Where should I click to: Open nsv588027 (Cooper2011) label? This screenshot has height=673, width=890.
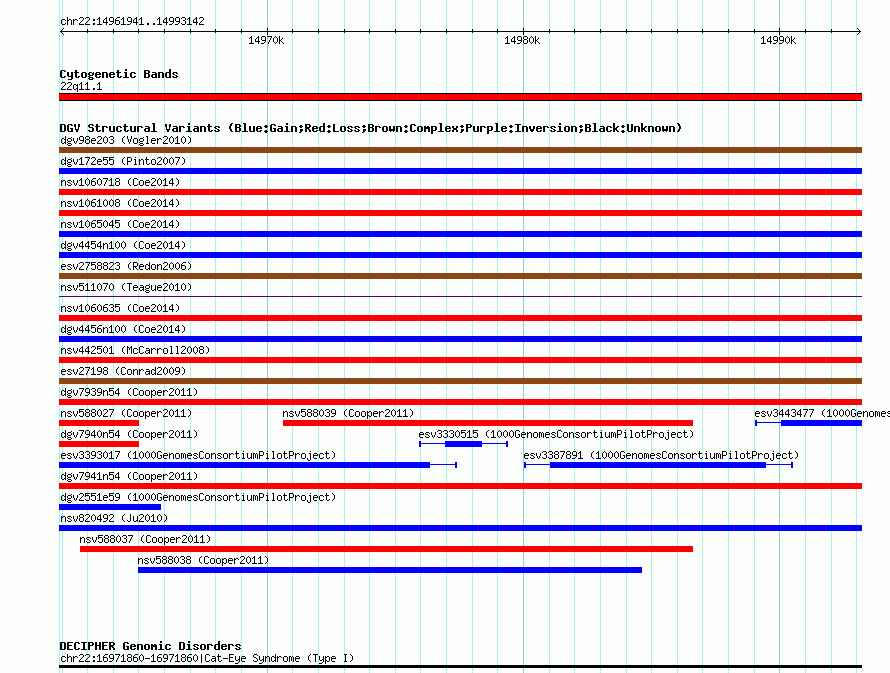pyautogui.click(x=126, y=413)
